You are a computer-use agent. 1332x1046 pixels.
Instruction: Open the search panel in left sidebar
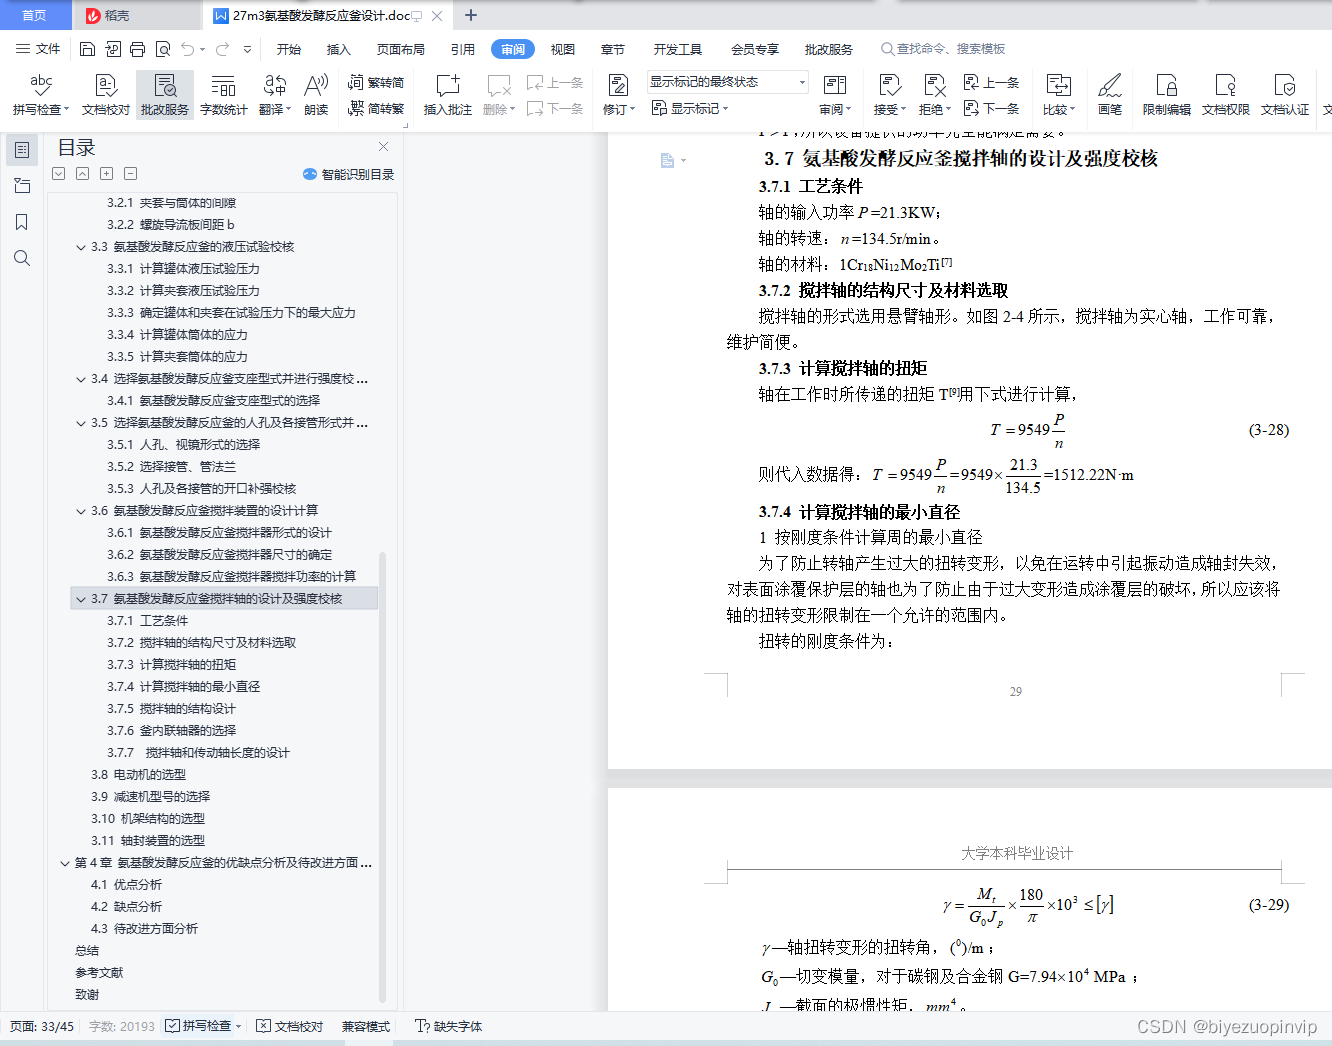pyautogui.click(x=21, y=258)
